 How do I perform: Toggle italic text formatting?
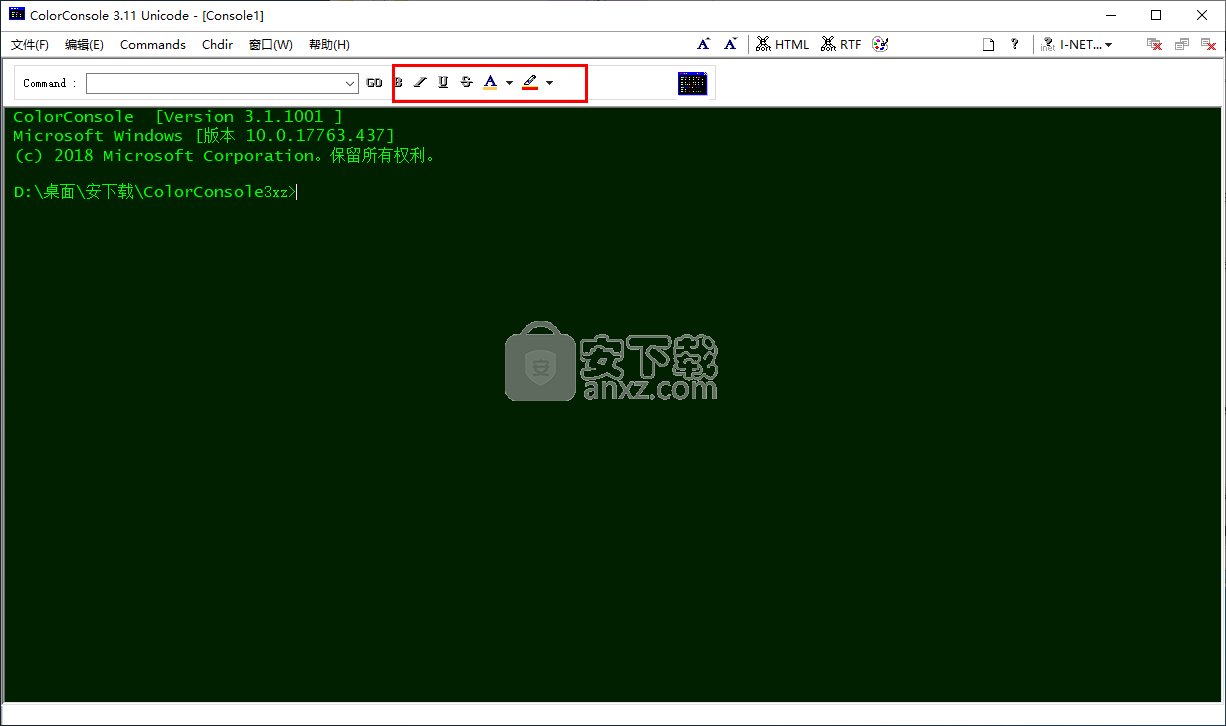coord(420,82)
